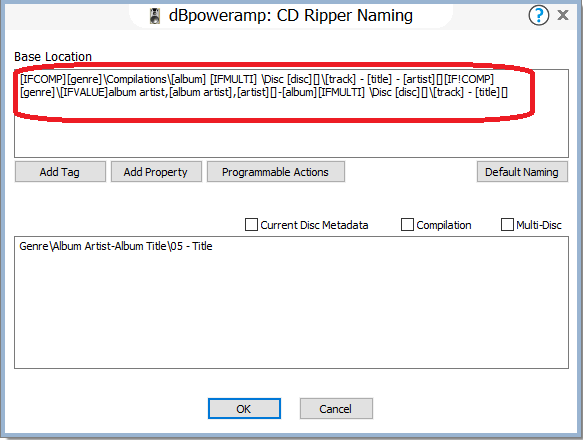Open Programmable Actions

click(276, 172)
